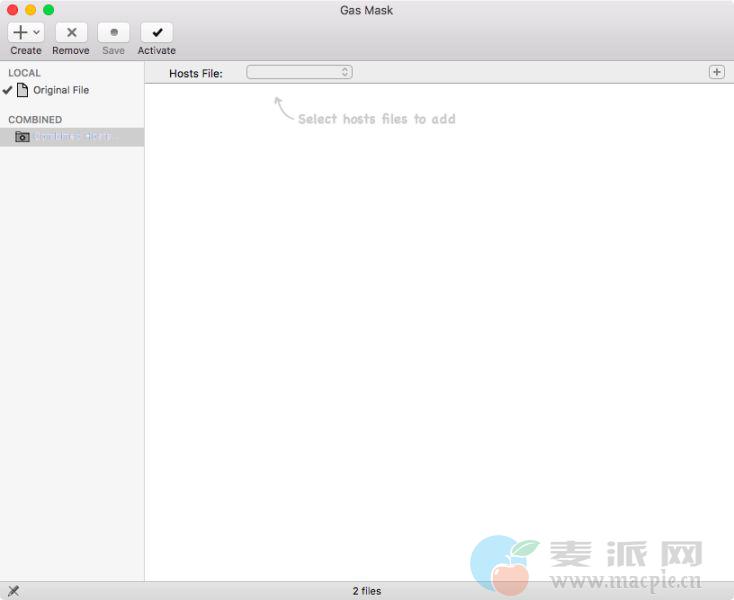This screenshot has height=600, width=734.
Task: Select Original File in the sidebar
Action: click(x=61, y=90)
